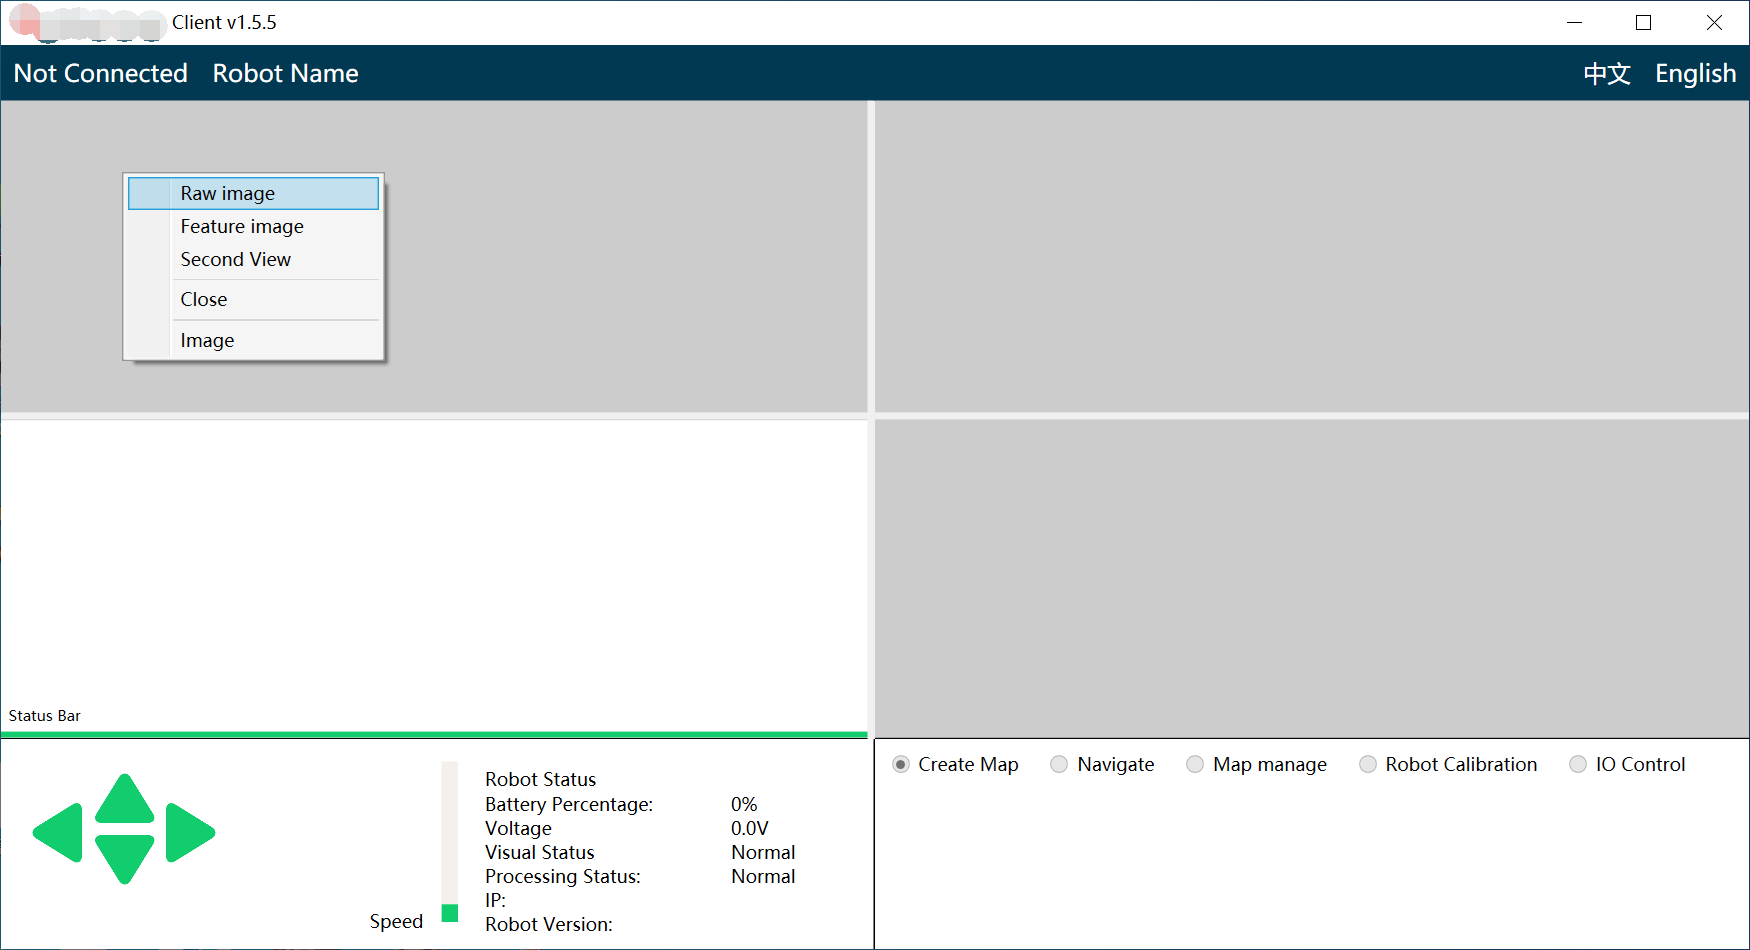
Task: Adjust the vertical Speed slider
Action: [450, 911]
